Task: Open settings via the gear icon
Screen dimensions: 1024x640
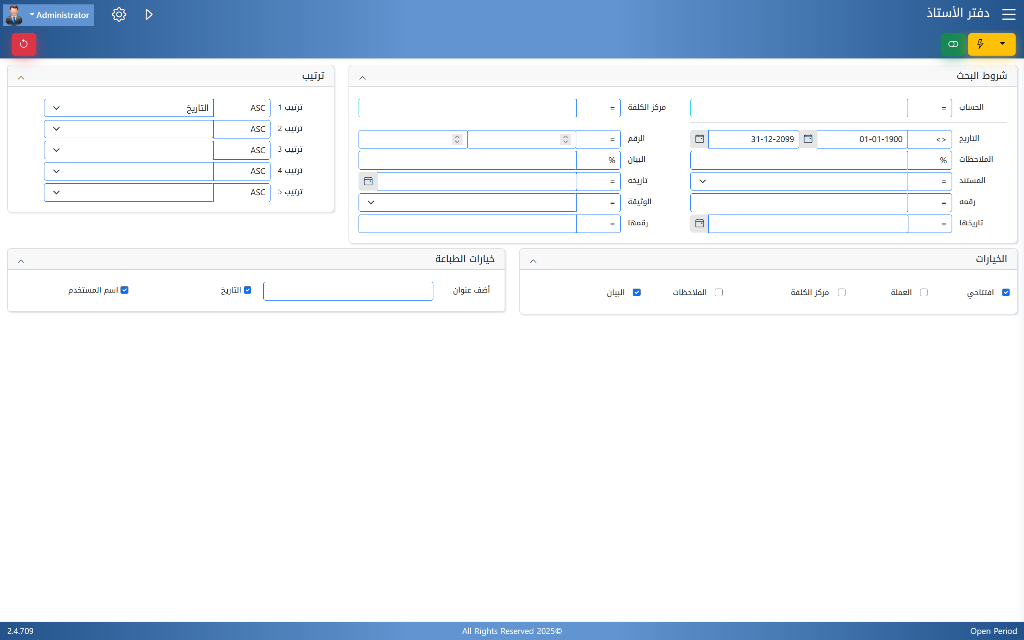Action: (119, 15)
